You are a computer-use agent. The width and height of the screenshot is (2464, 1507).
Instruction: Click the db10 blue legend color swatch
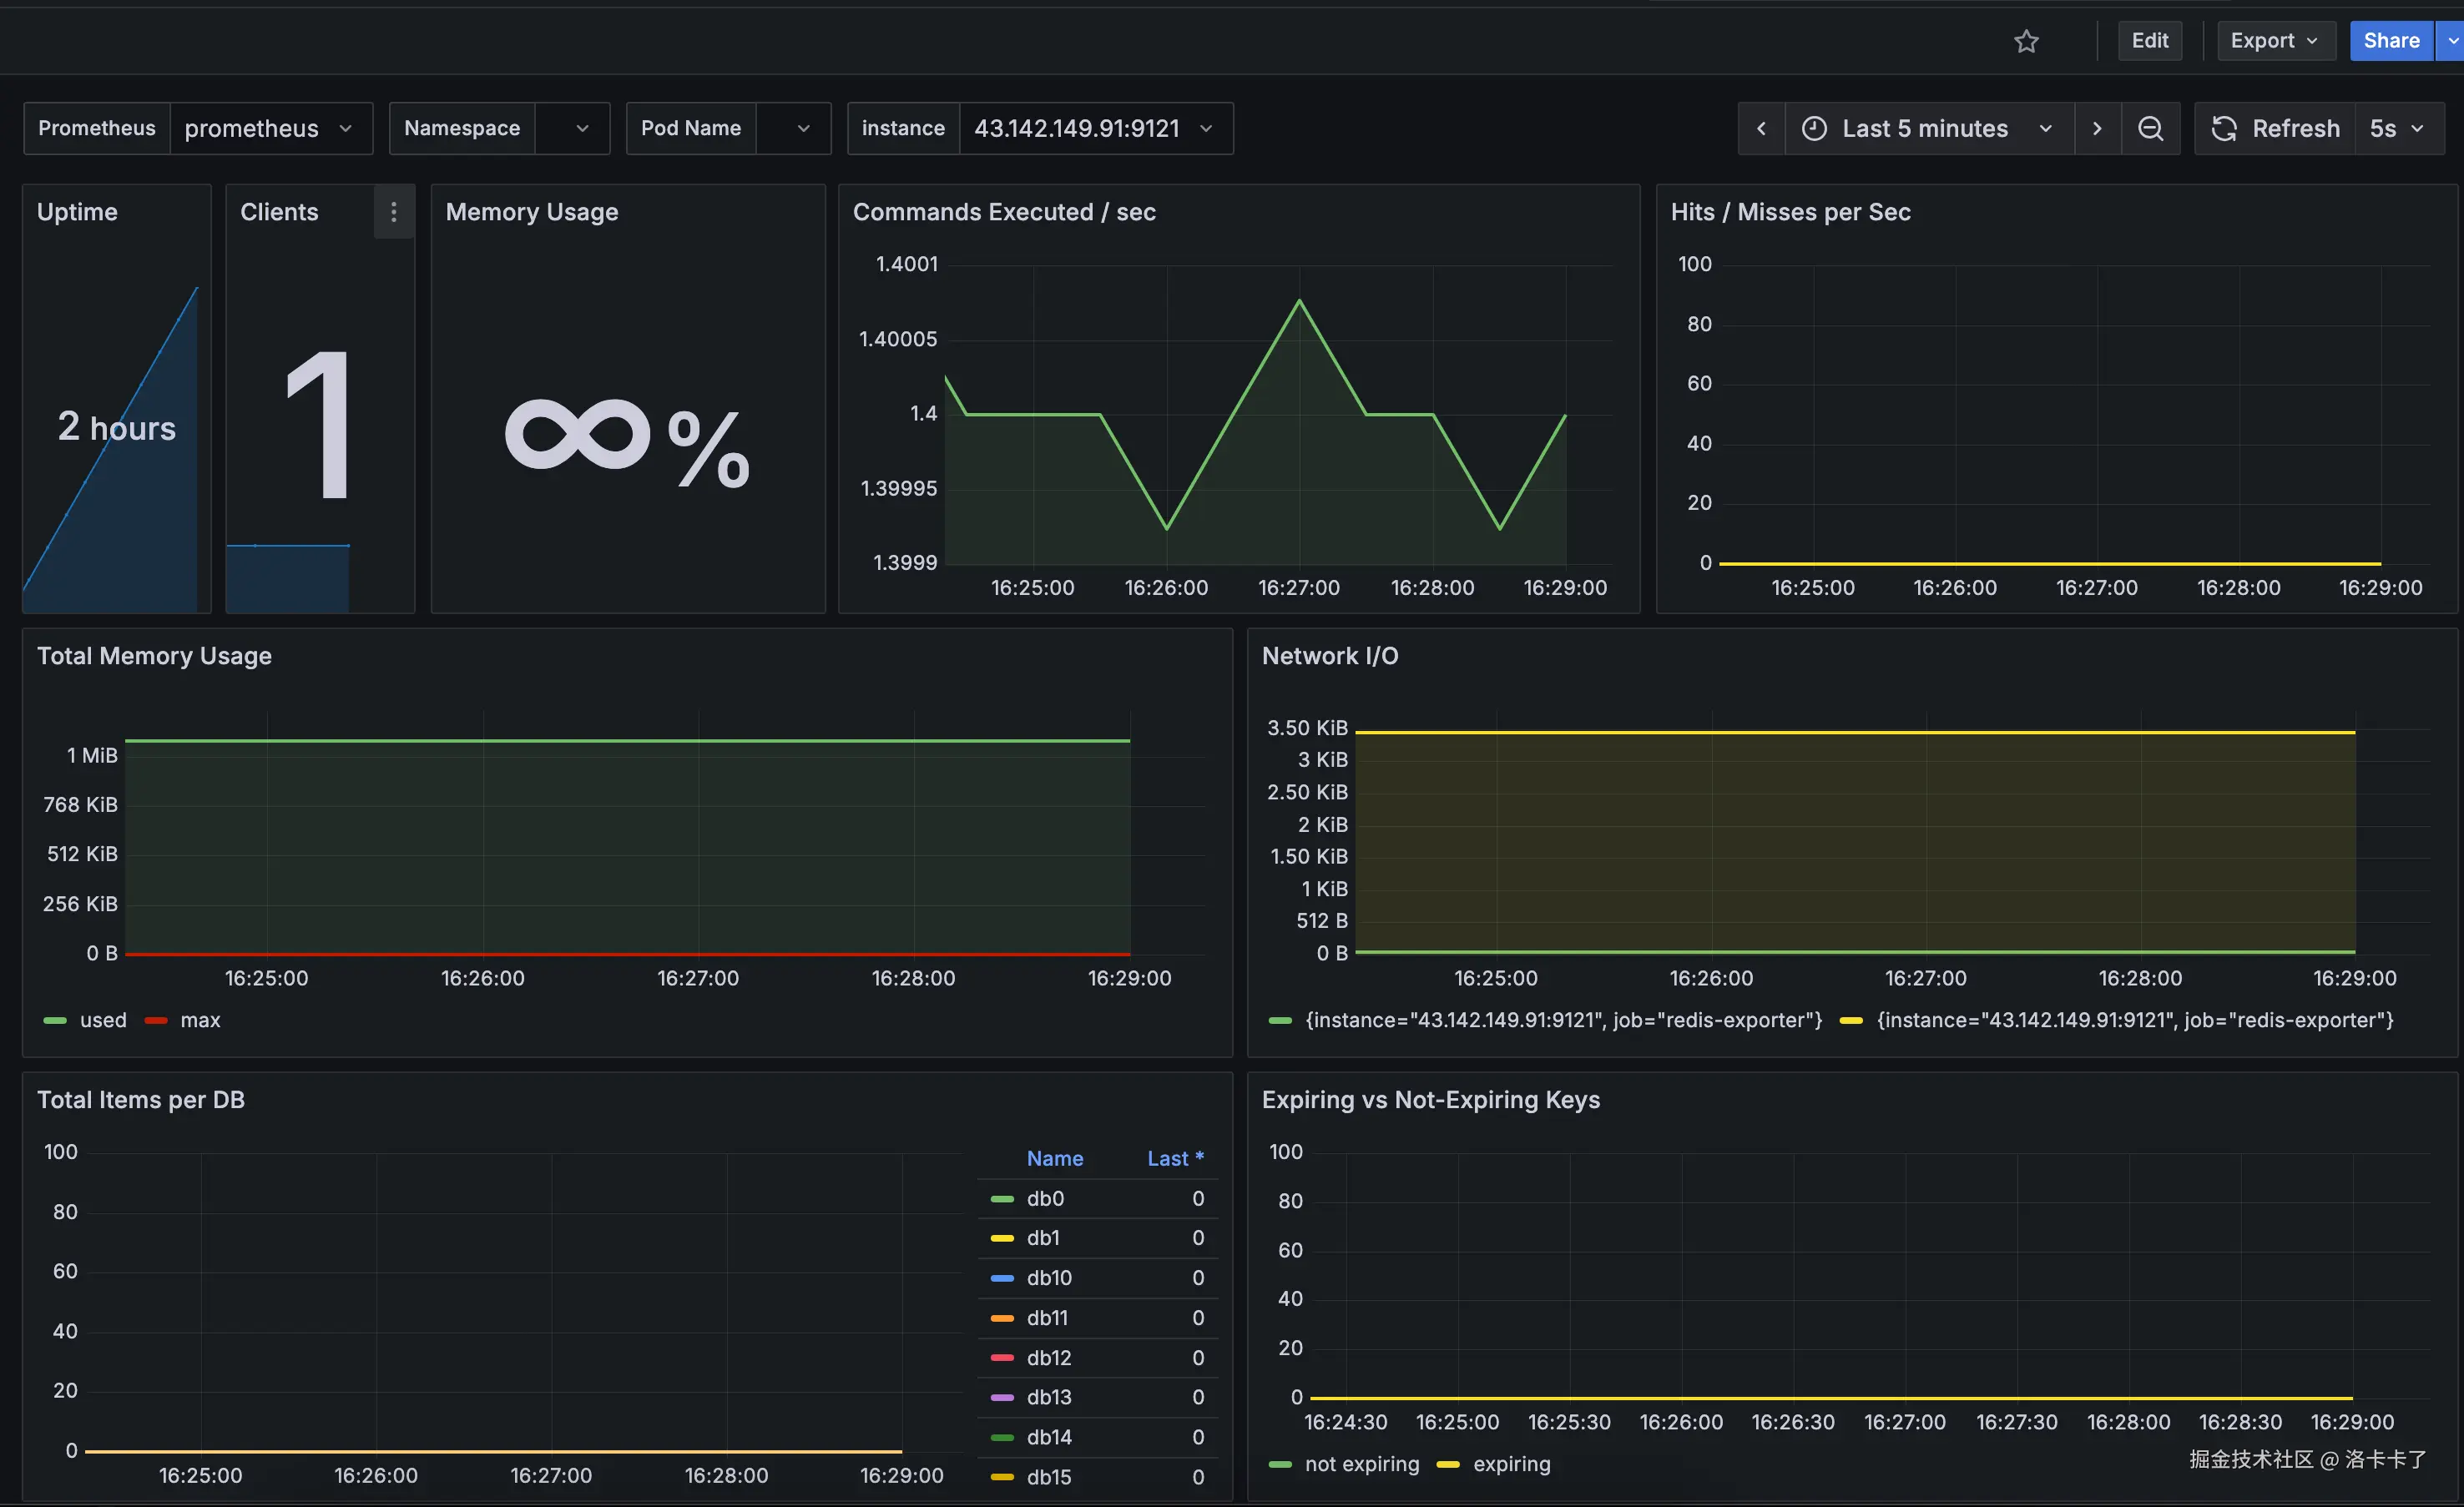pyautogui.click(x=1002, y=1278)
